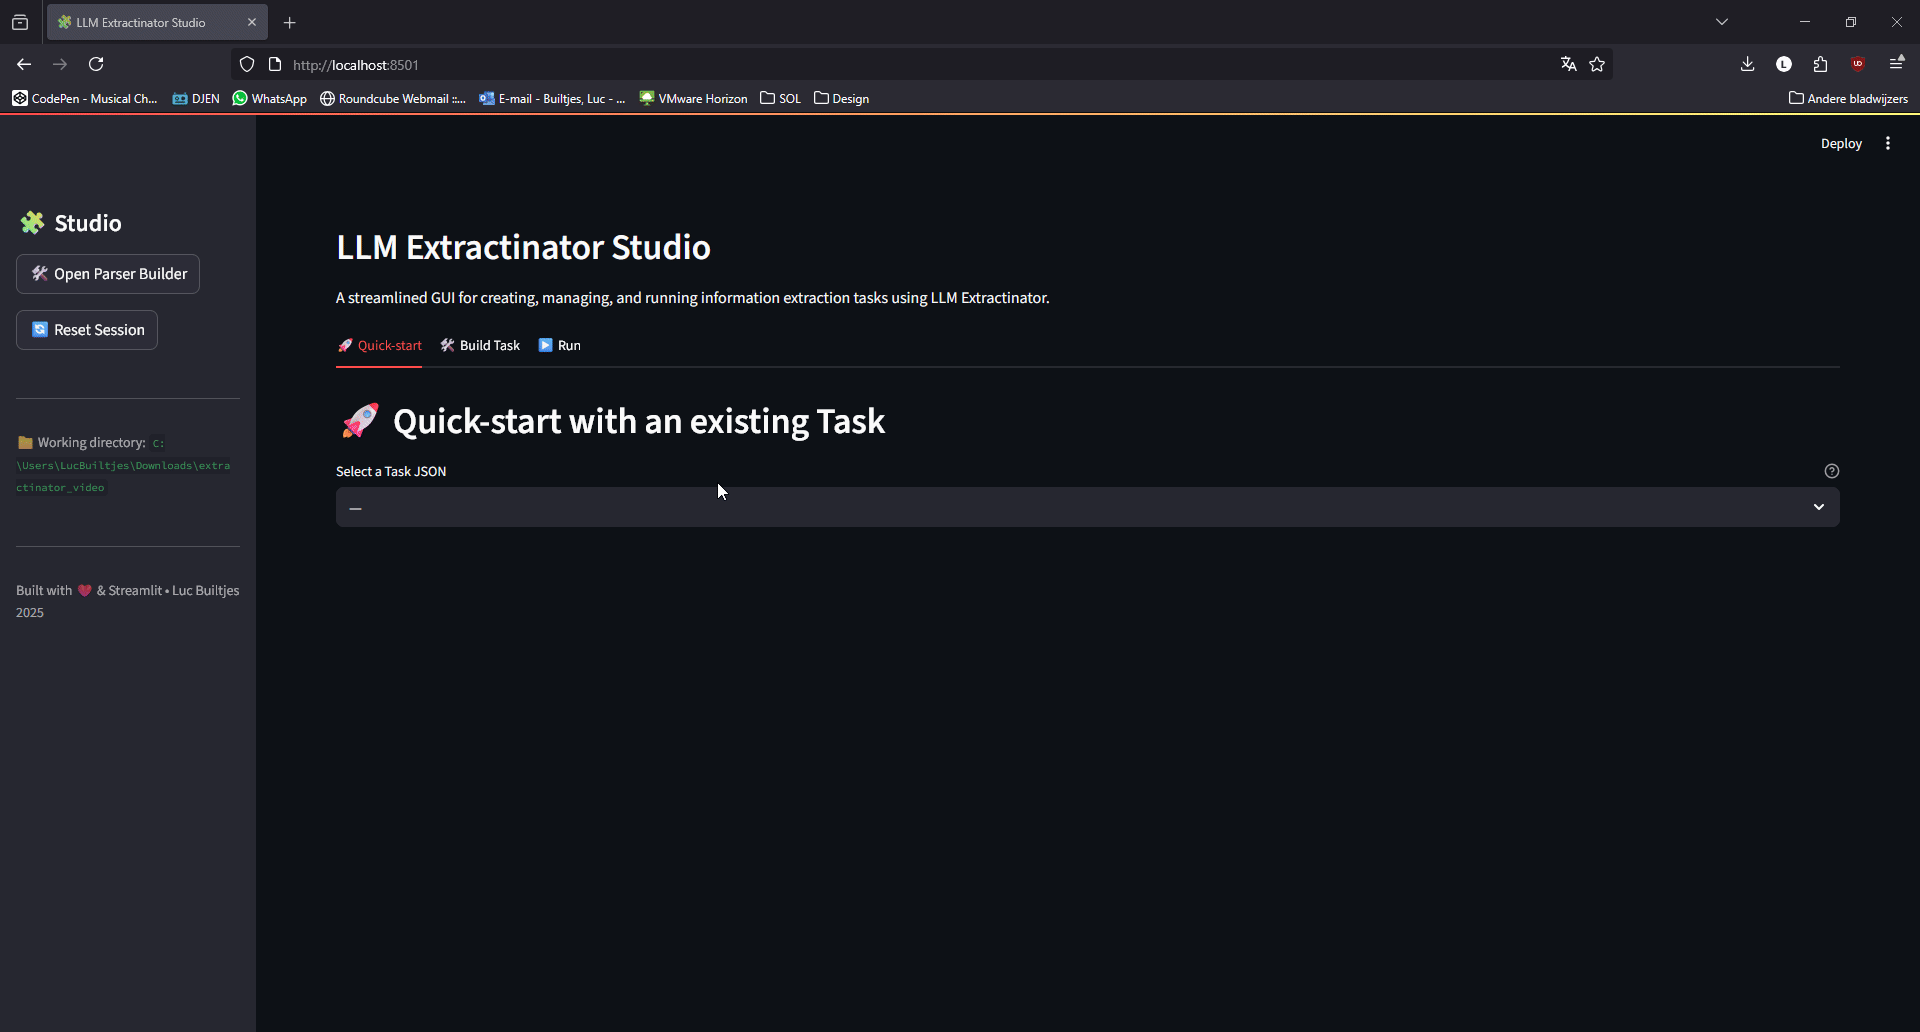
Task: Open CodePen - Musical Ch... bookmark
Action: pyautogui.click(x=85, y=99)
